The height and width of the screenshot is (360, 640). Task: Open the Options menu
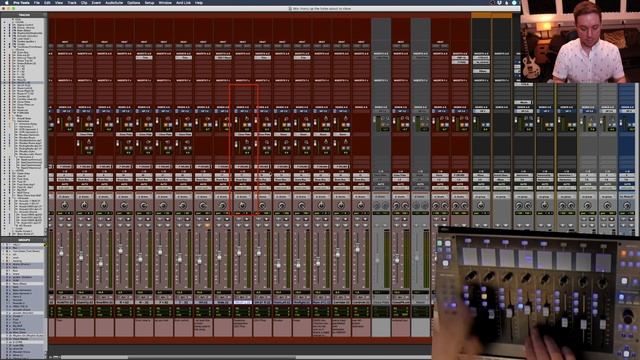click(x=133, y=2)
